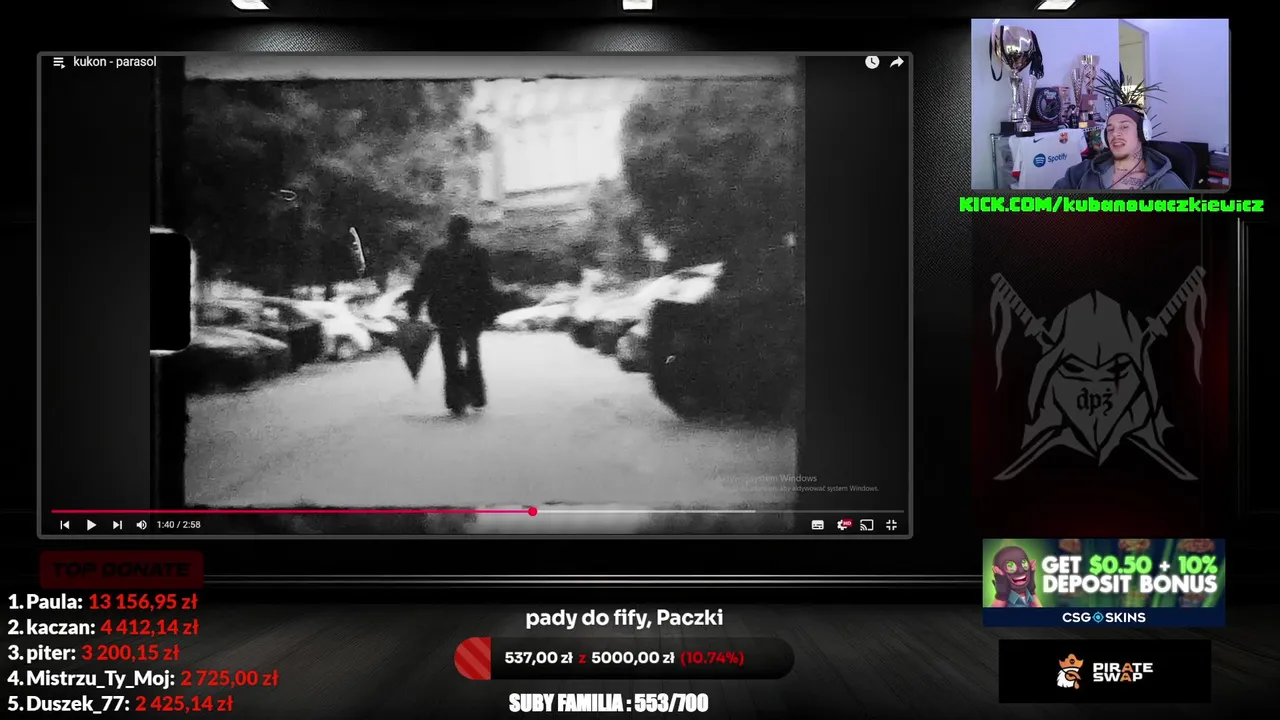
Task: Select top donor Mistrzu_Ty_Moj entry
Action: (x=143, y=679)
